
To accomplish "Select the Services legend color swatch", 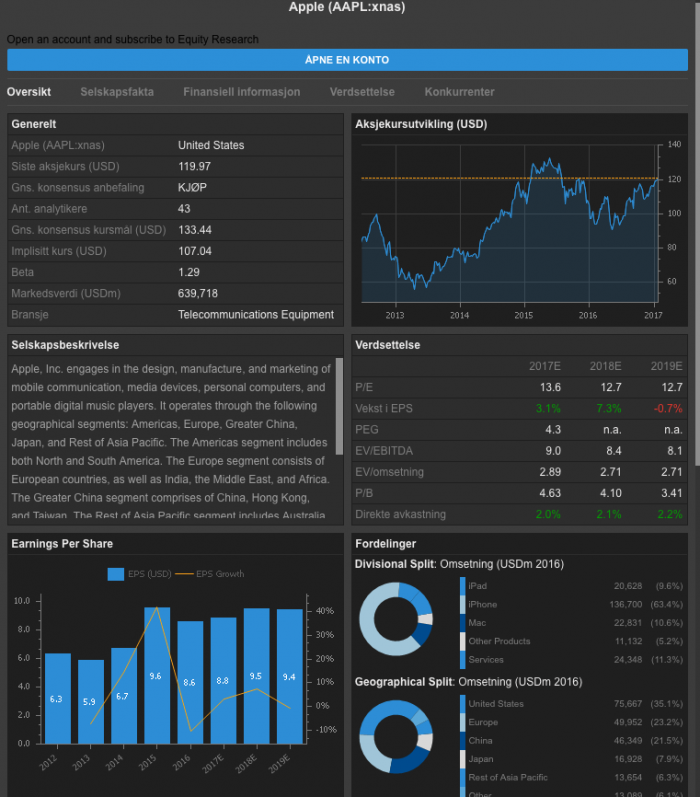I will click(463, 659).
